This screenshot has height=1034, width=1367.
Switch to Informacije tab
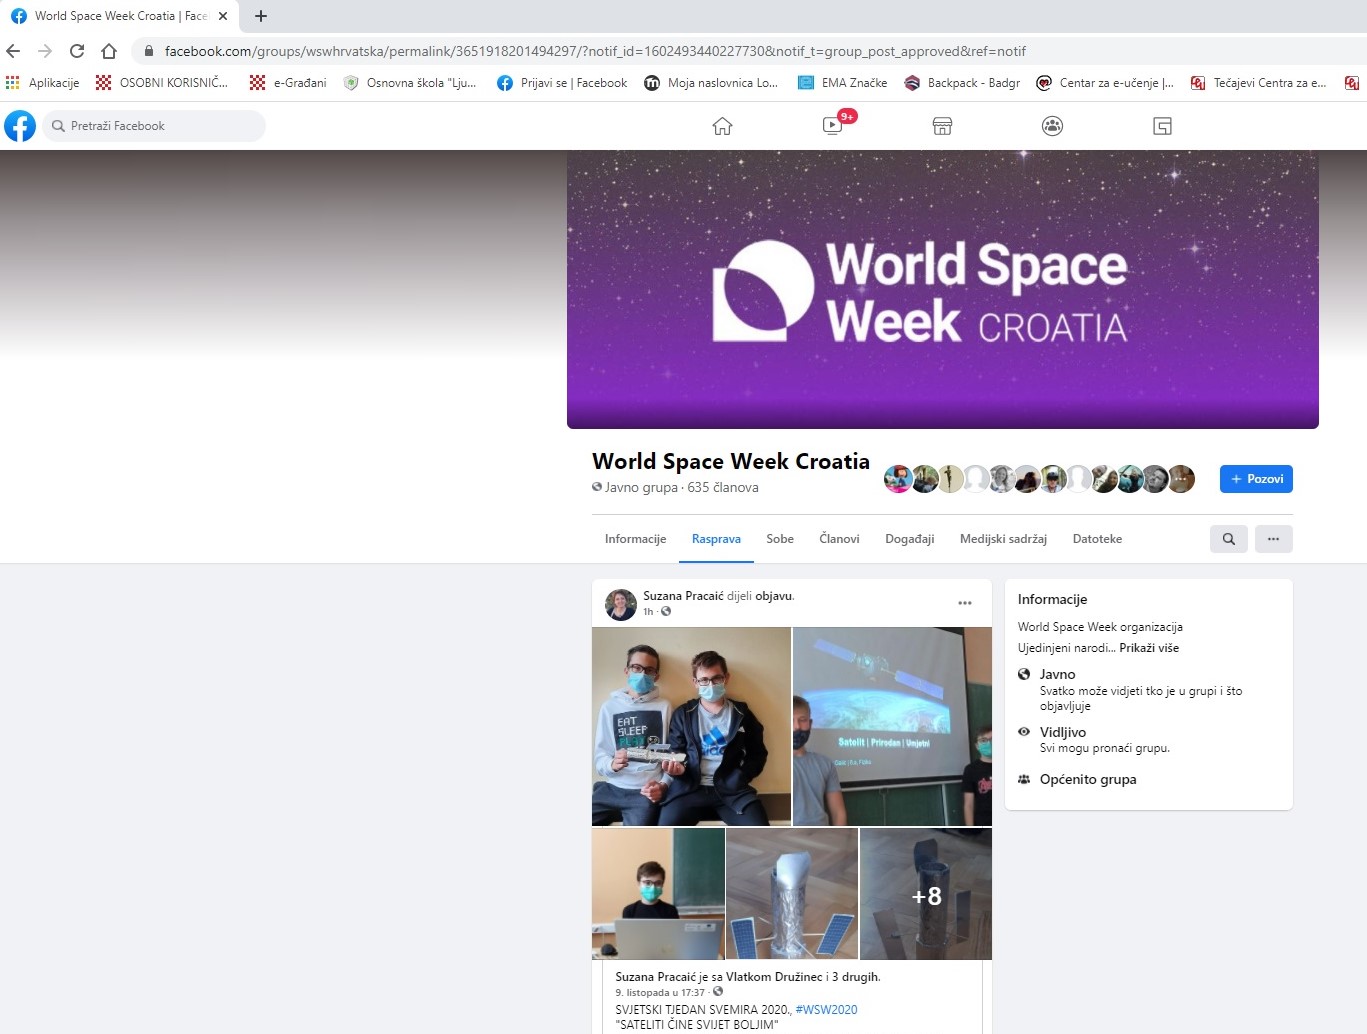(x=635, y=539)
